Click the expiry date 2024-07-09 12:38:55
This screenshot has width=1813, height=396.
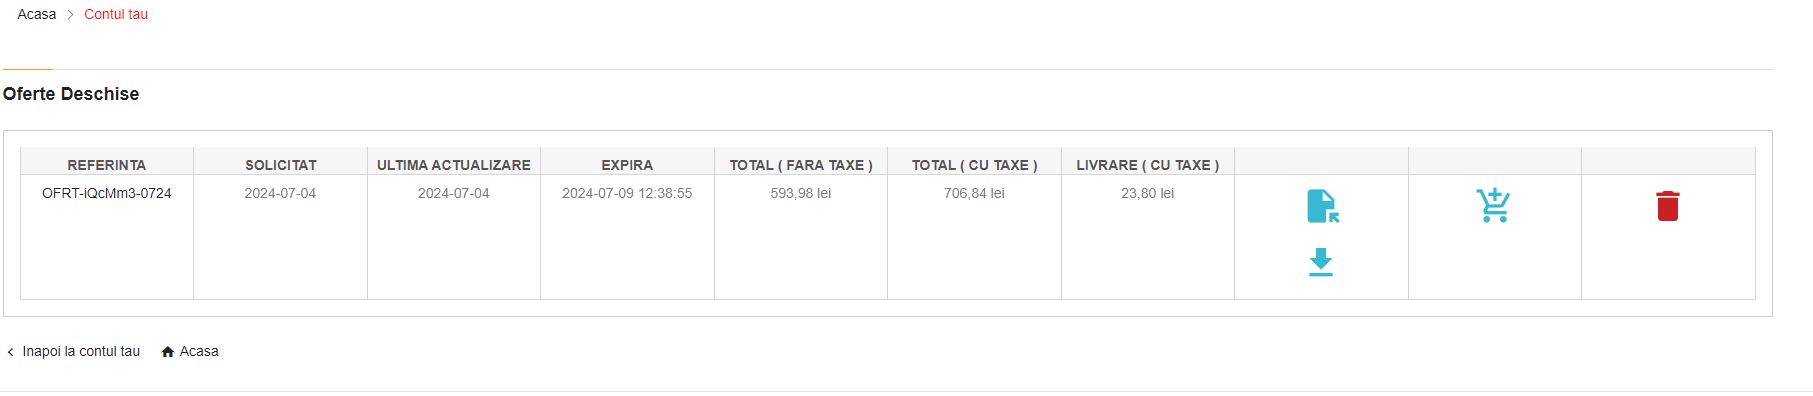[627, 193]
